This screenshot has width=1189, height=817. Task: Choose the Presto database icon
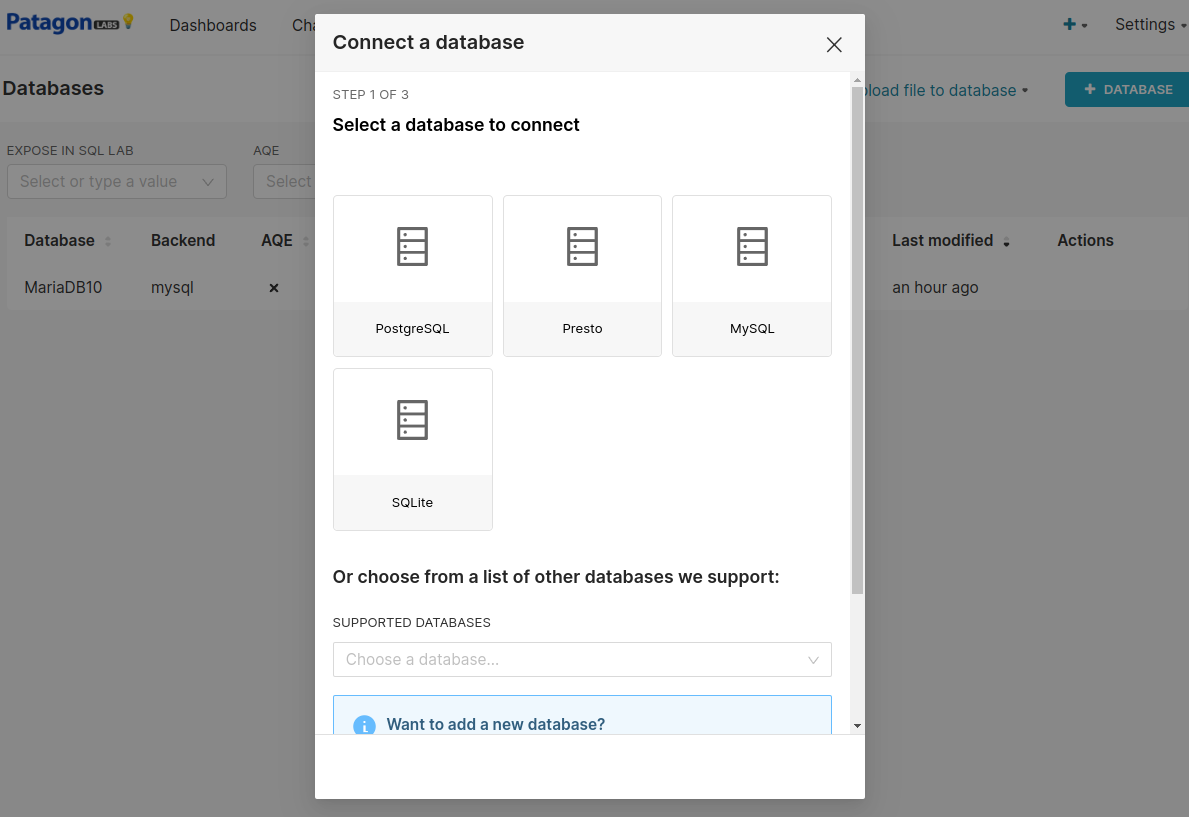point(582,247)
